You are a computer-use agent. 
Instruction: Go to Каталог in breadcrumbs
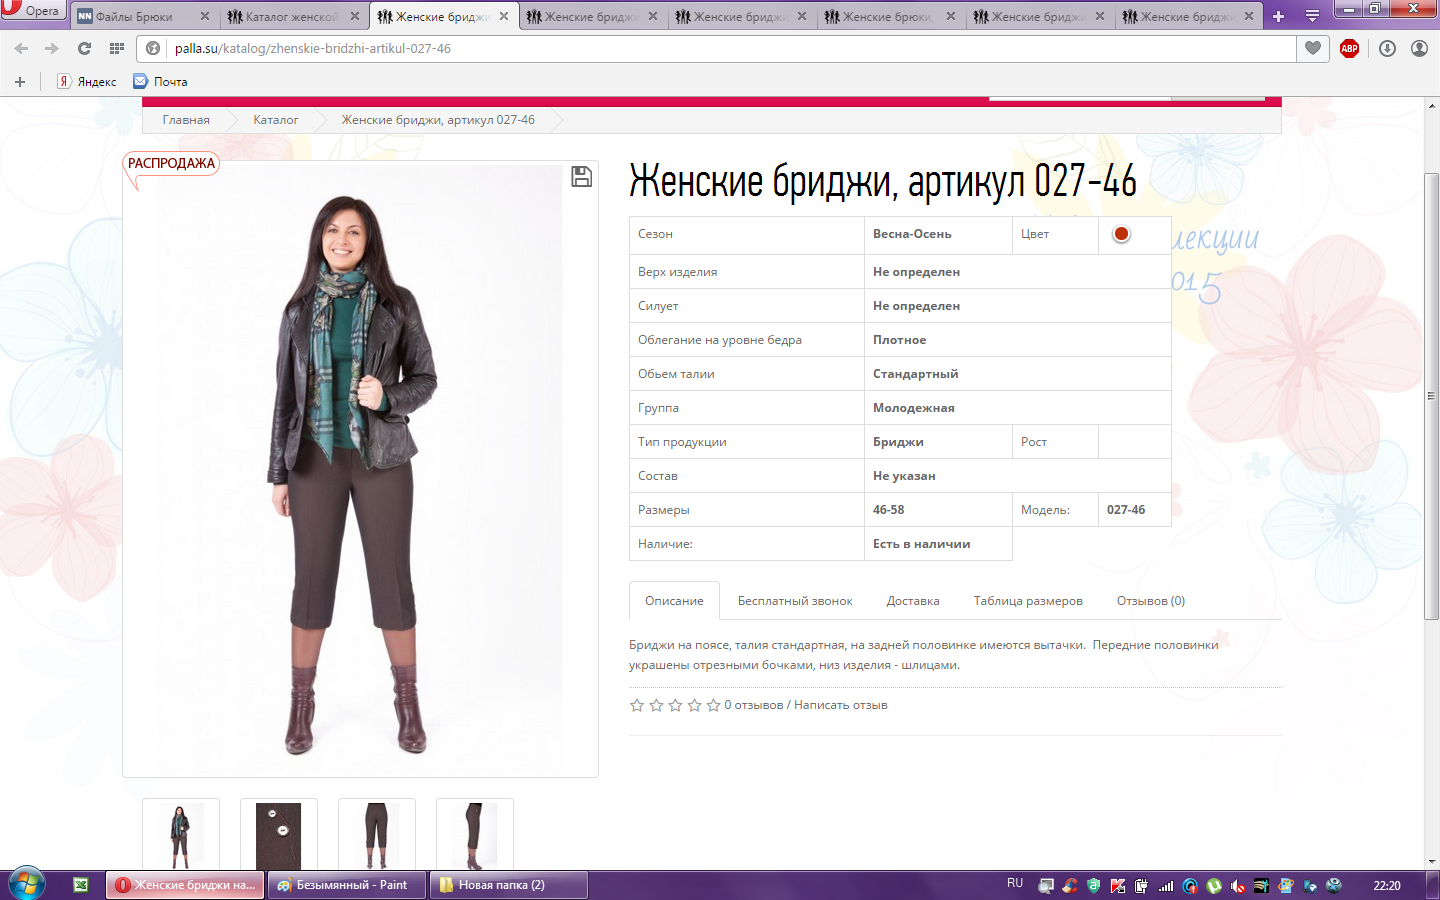click(275, 120)
